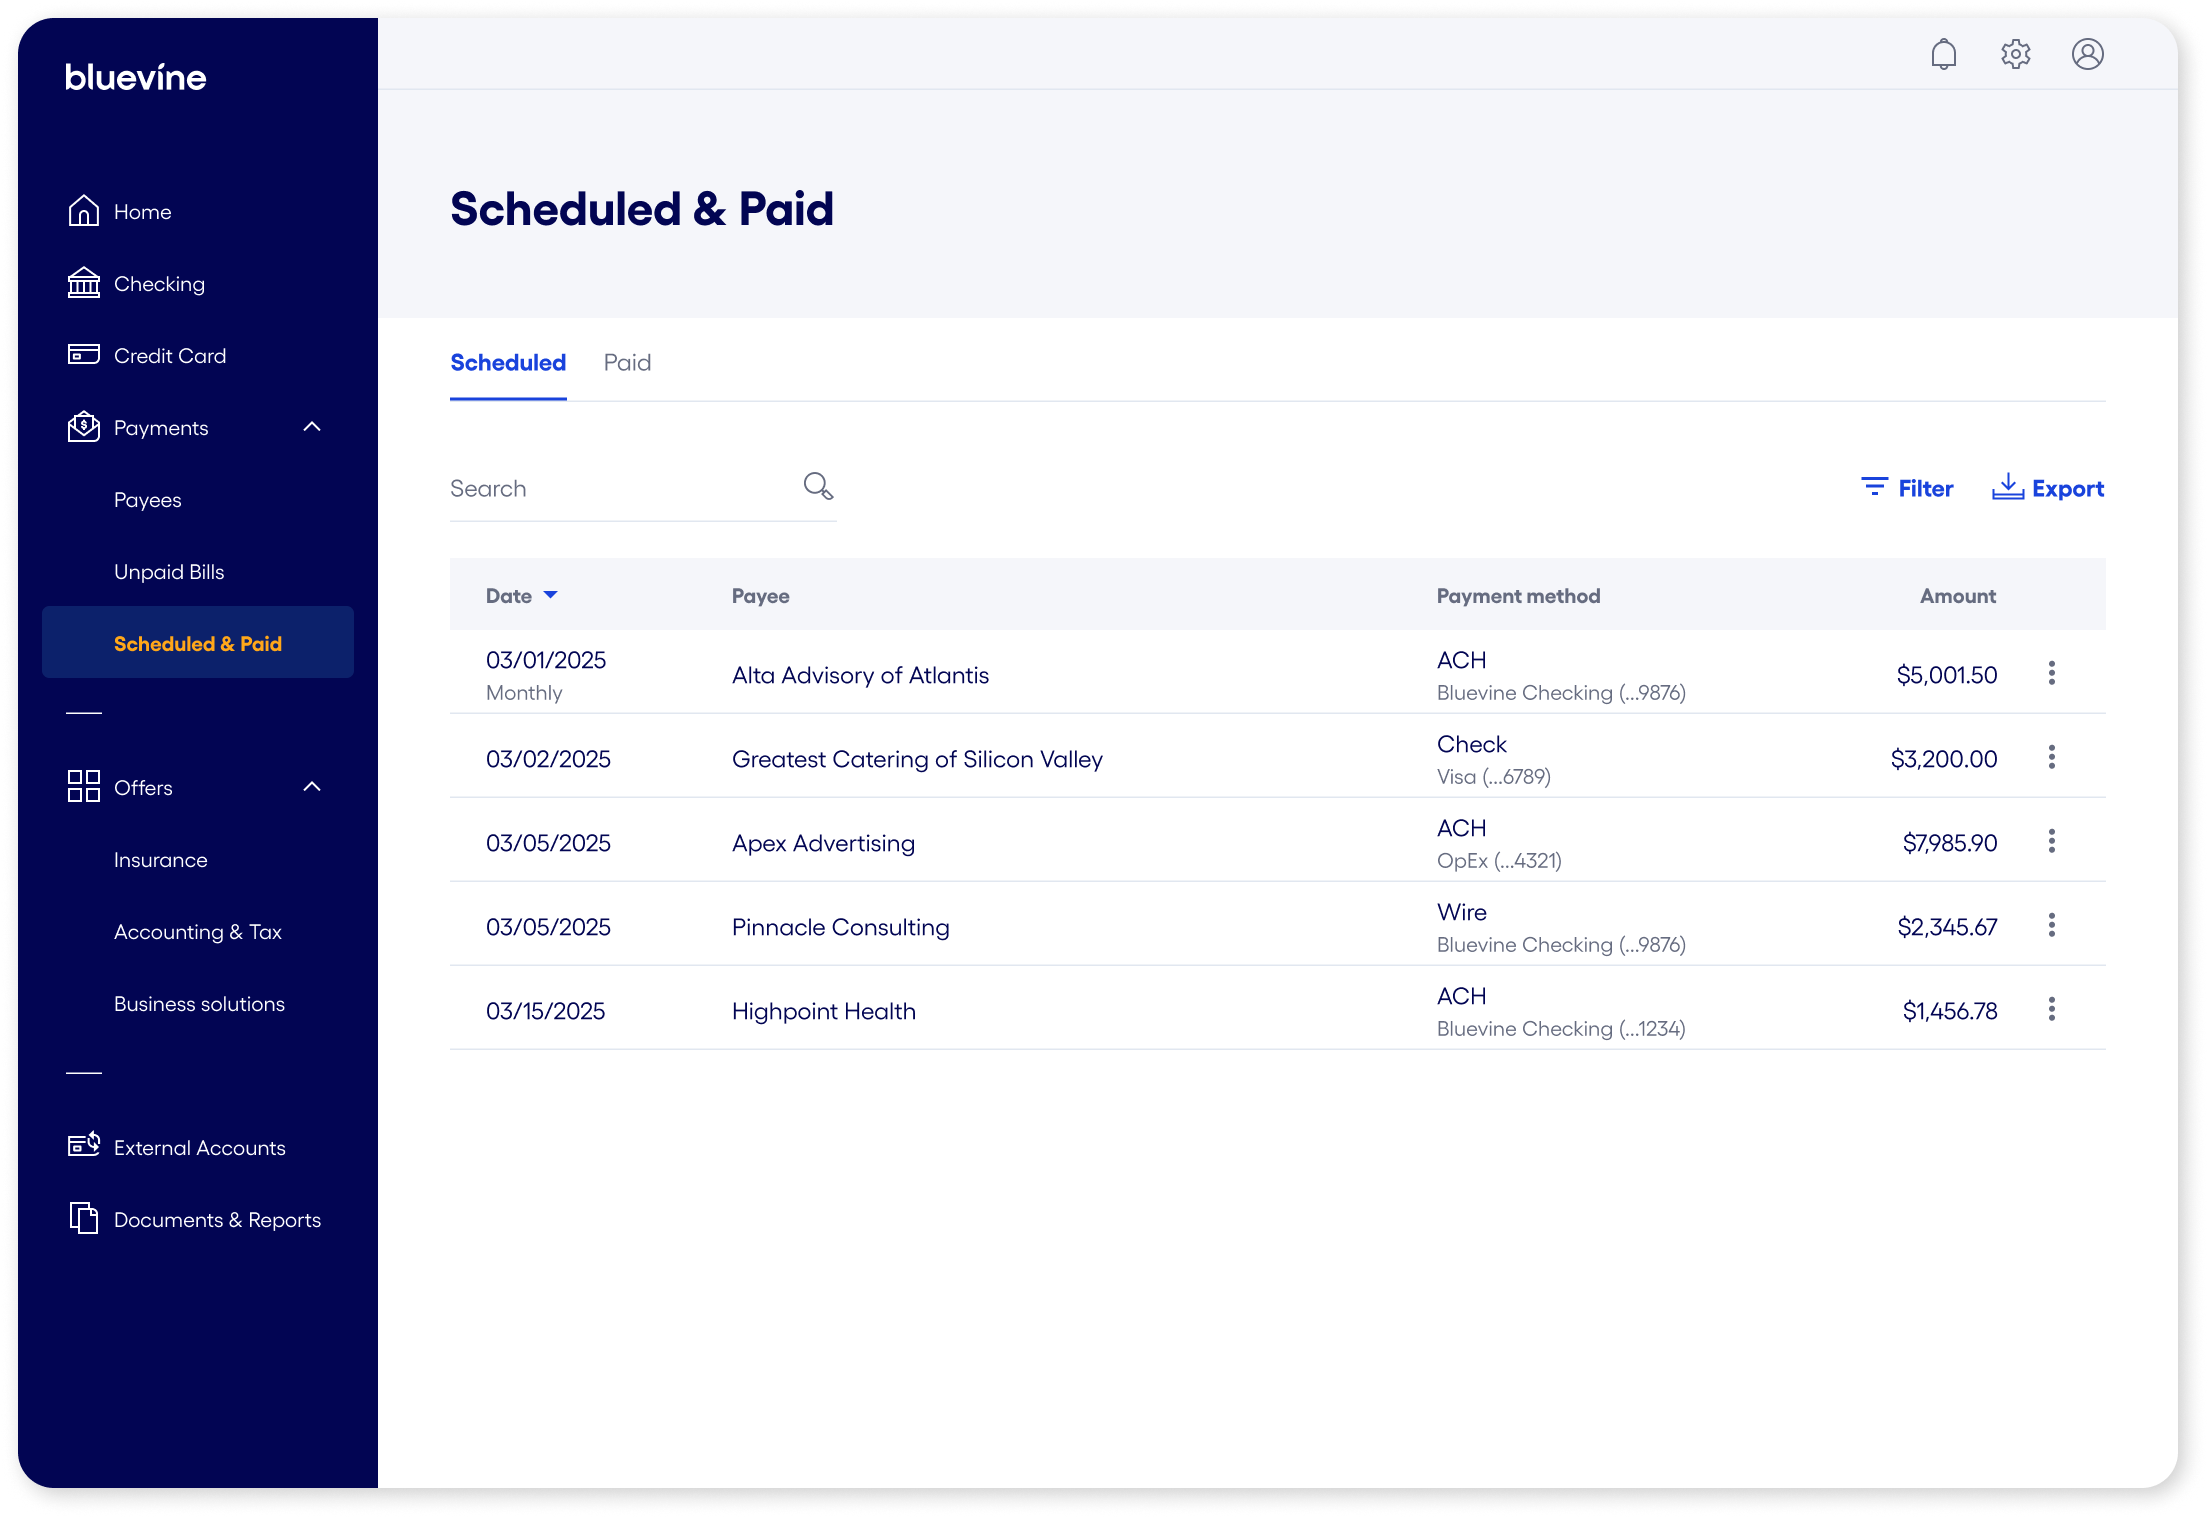This screenshot has height=1518, width=2208.
Task: Click the Offers grid icon
Action: 84,787
